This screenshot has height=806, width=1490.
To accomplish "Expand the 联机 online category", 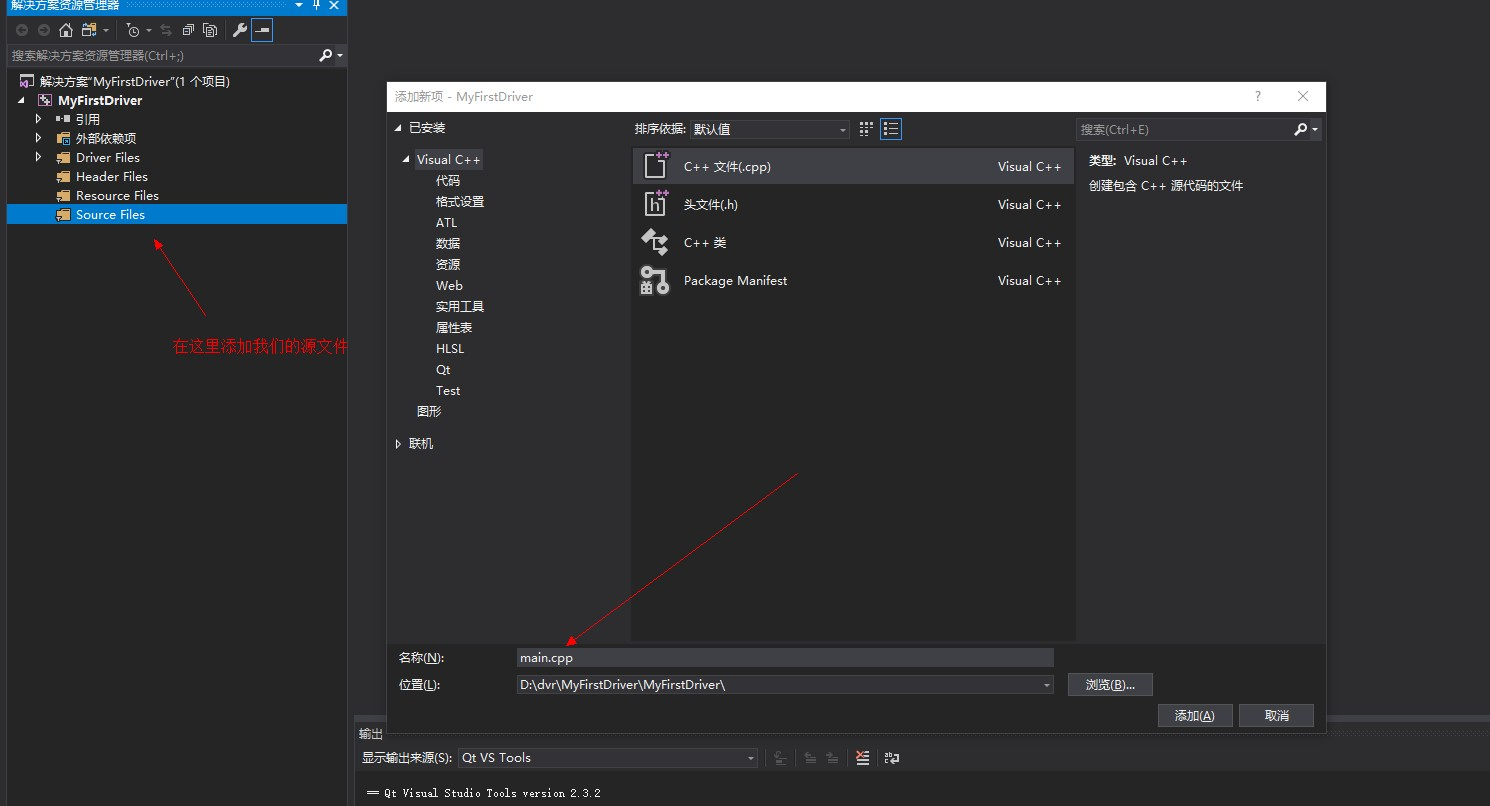I will coord(398,443).
